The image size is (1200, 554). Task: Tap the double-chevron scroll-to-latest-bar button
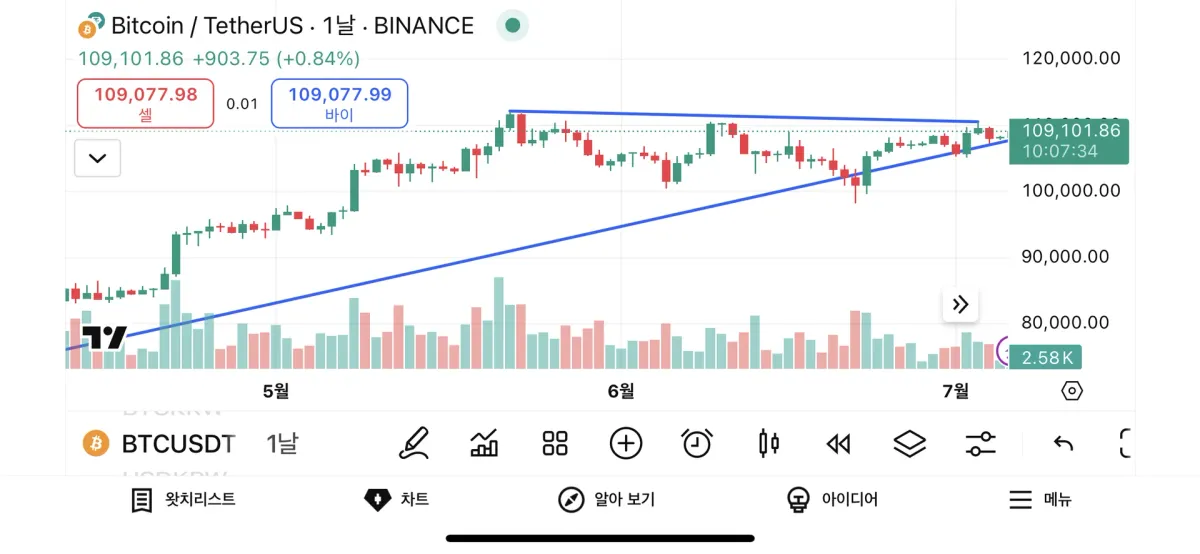(960, 305)
